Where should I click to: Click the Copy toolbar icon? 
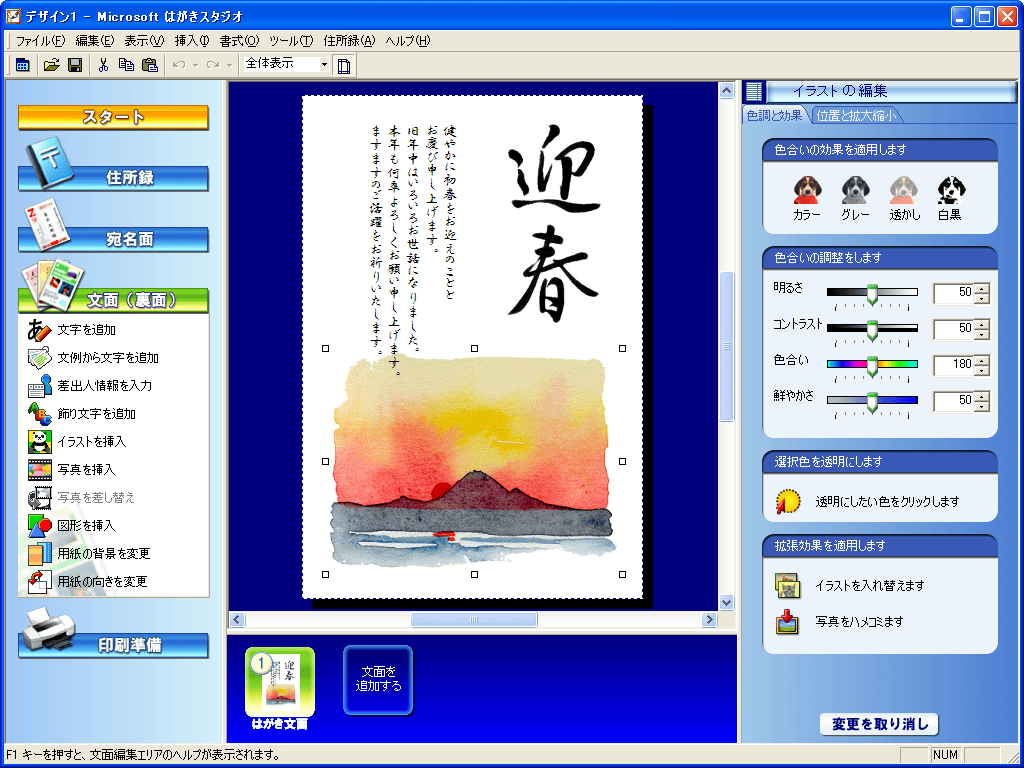point(126,65)
